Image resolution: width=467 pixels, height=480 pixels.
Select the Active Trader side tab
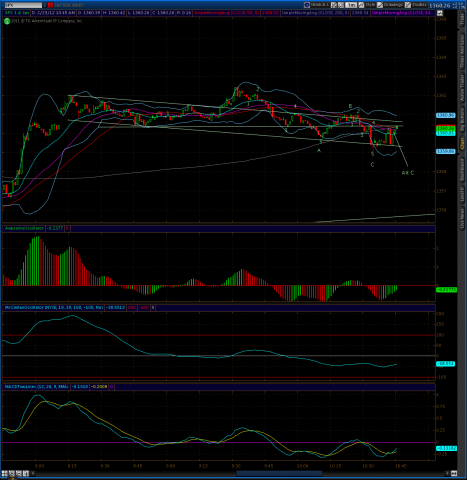462,88
